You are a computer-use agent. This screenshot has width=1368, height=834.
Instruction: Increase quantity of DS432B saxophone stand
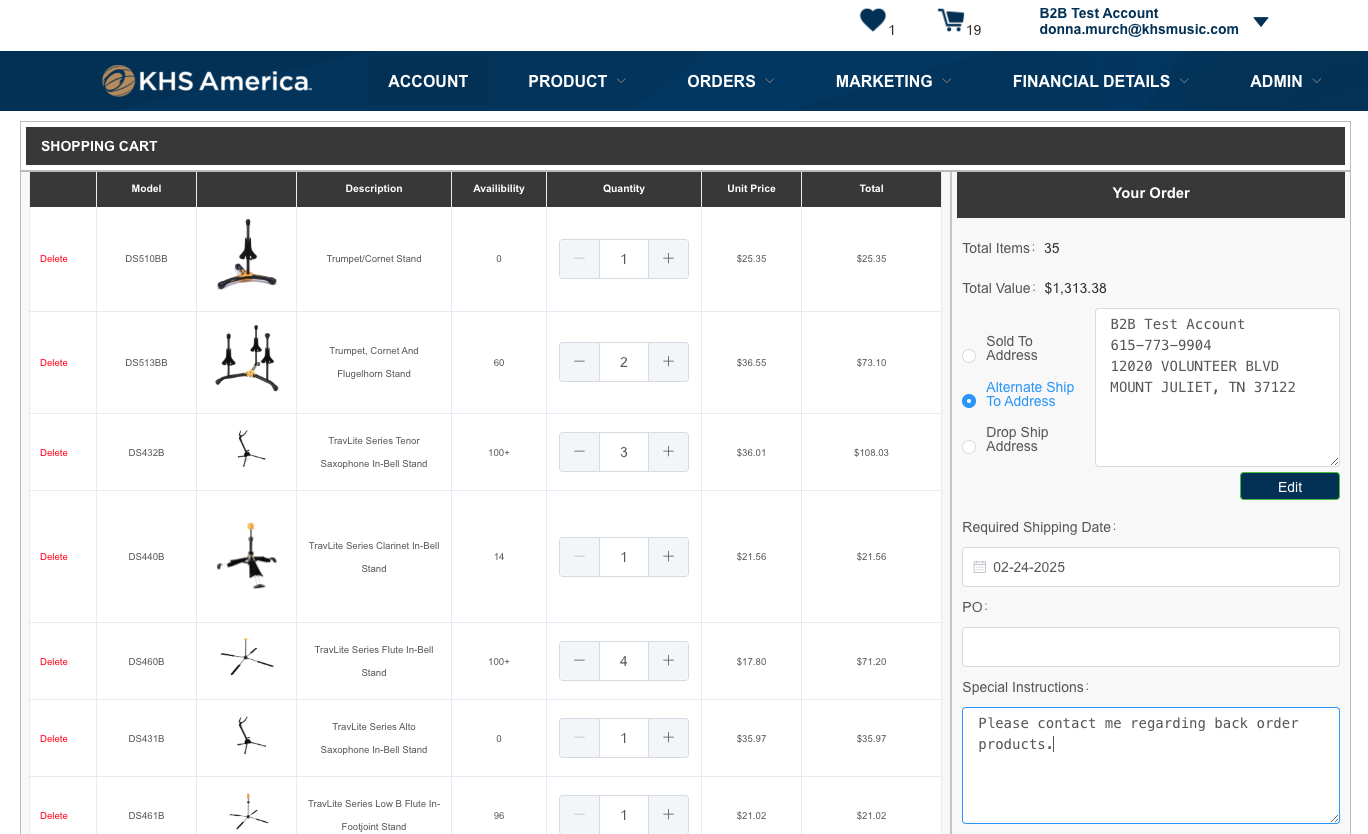[668, 452]
